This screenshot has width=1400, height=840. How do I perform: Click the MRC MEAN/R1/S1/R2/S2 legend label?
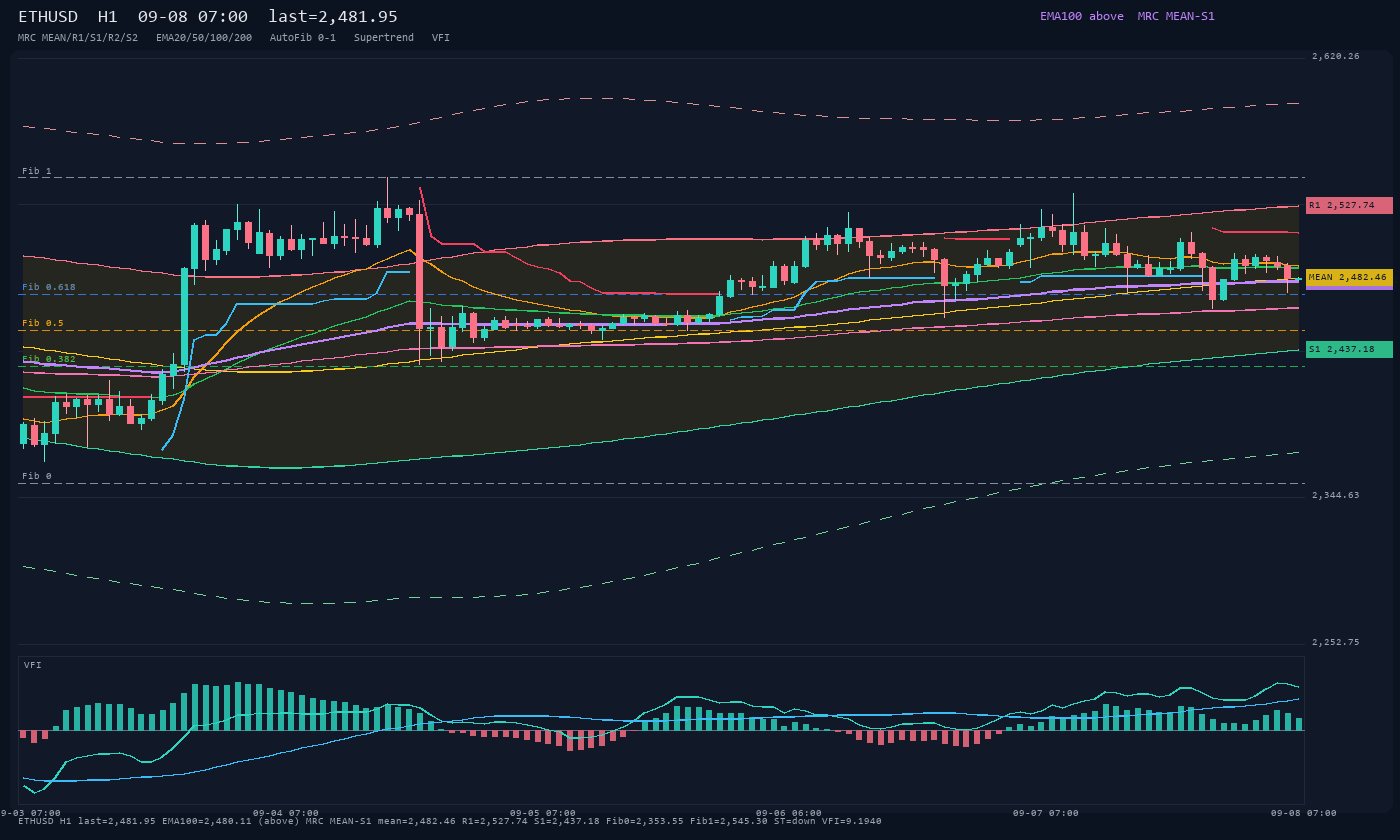[x=78, y=37]
